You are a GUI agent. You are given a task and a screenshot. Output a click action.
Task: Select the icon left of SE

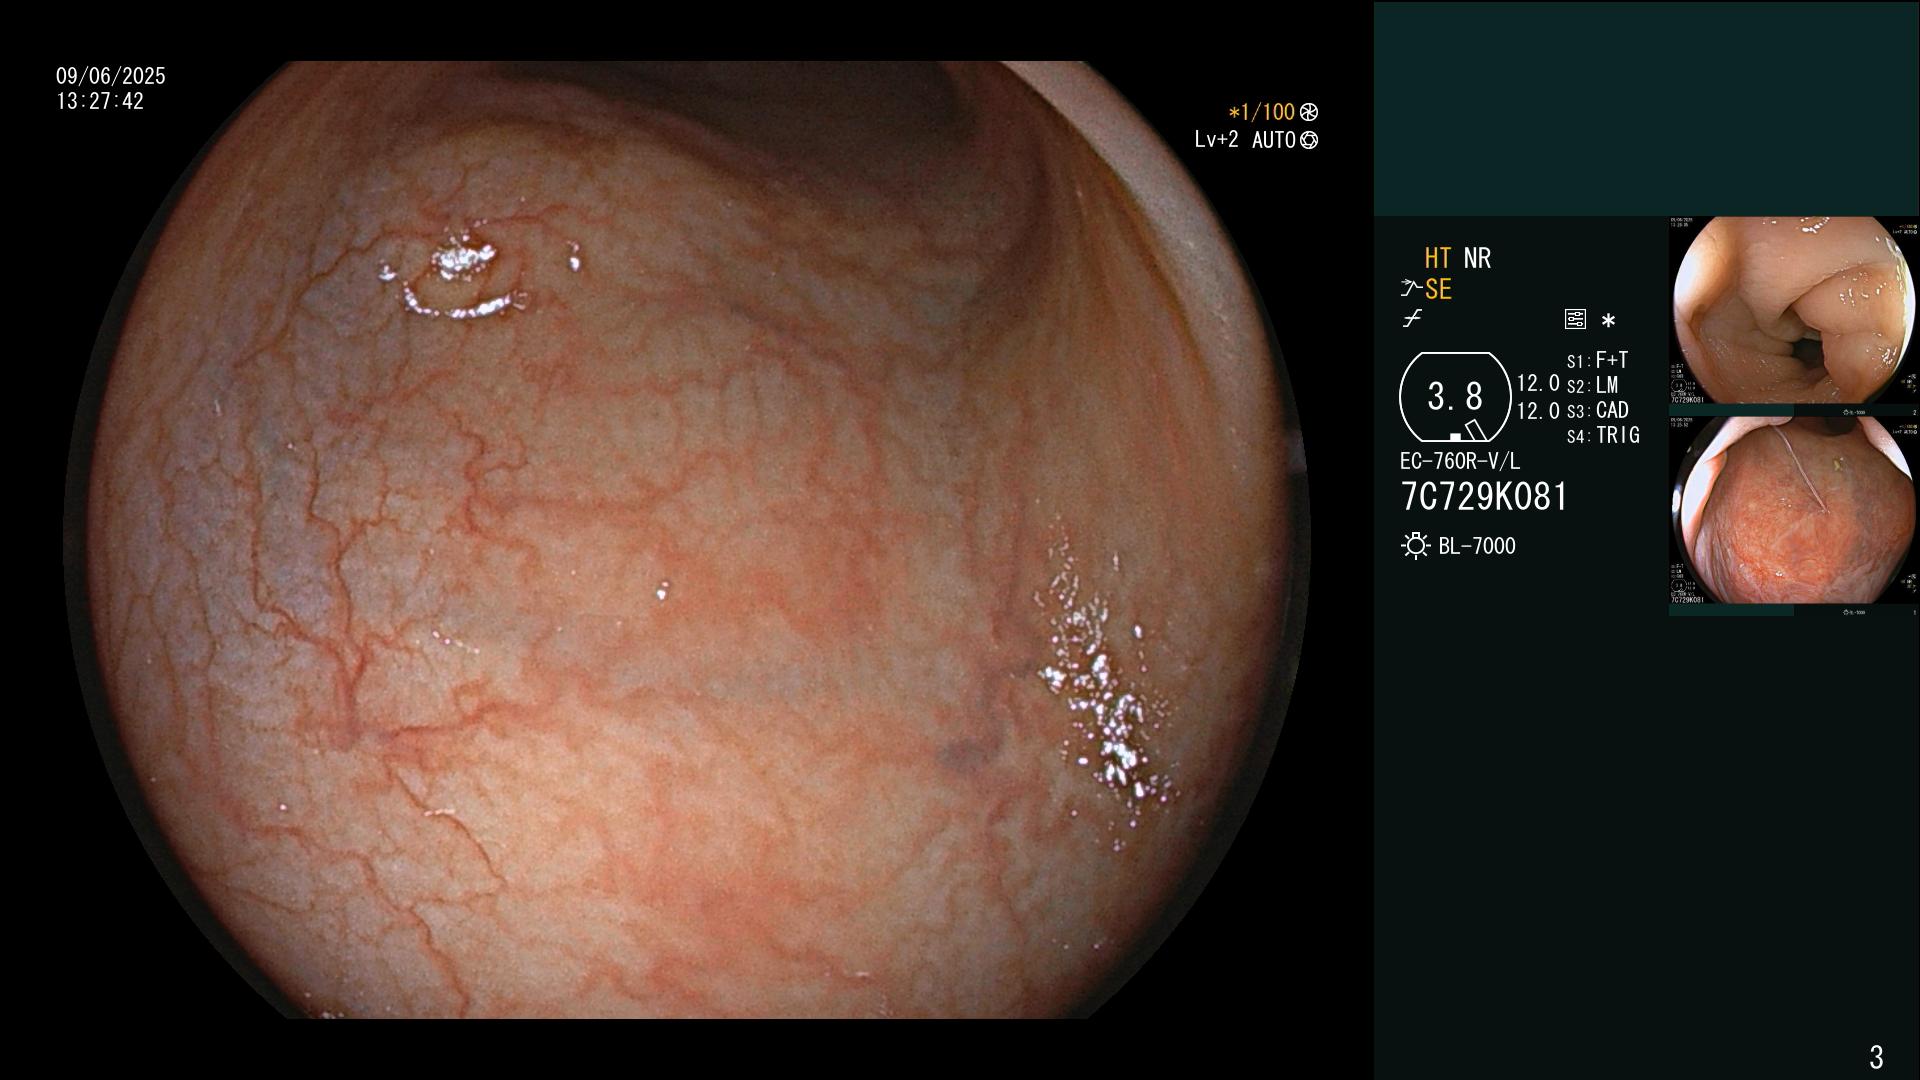coord(1411,289)
